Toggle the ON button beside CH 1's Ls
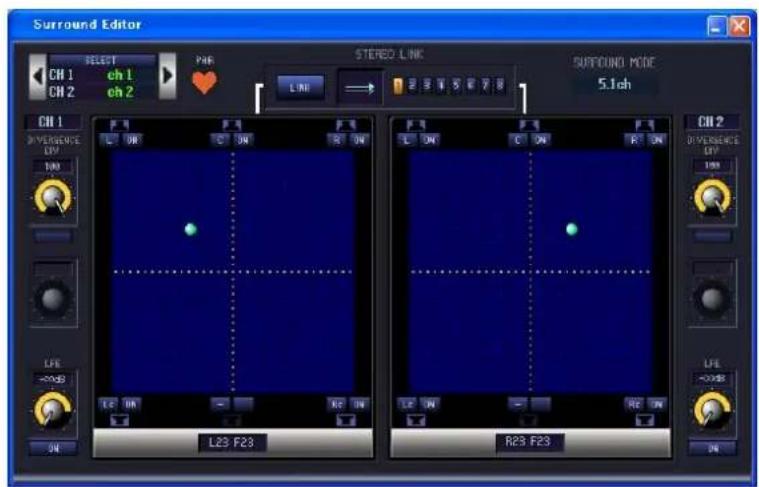 point(131,404)
